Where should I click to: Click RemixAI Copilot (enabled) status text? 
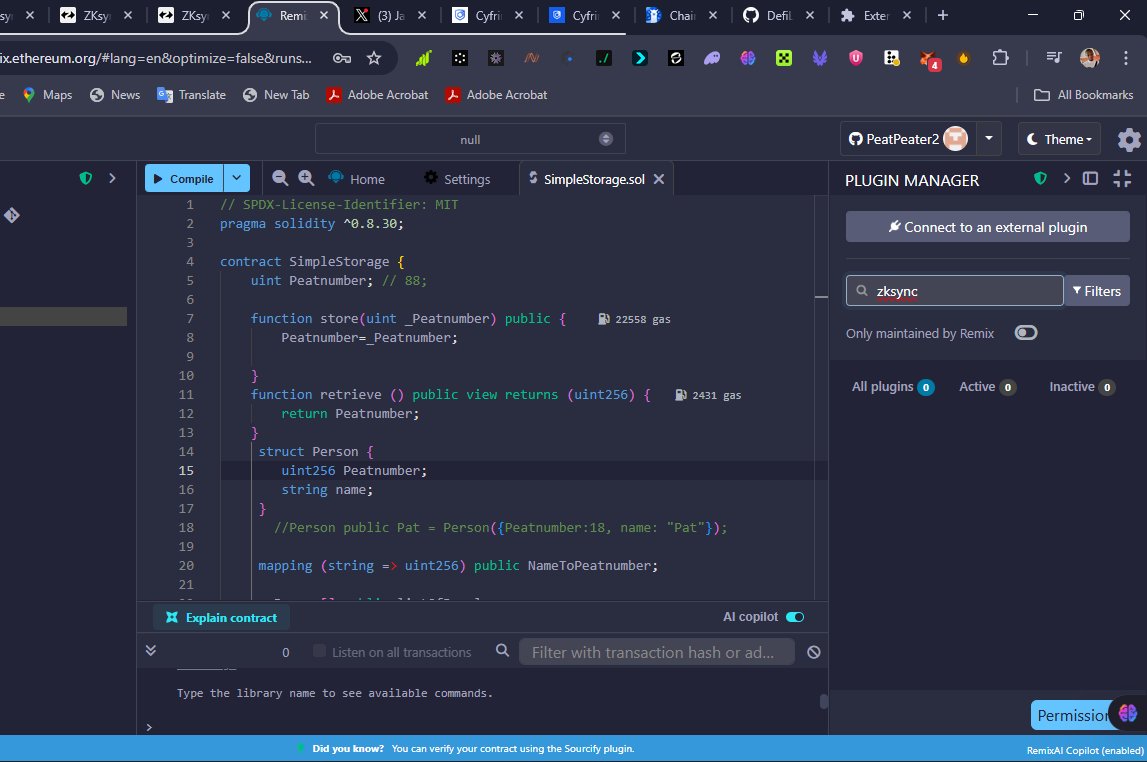point(1084,750)
